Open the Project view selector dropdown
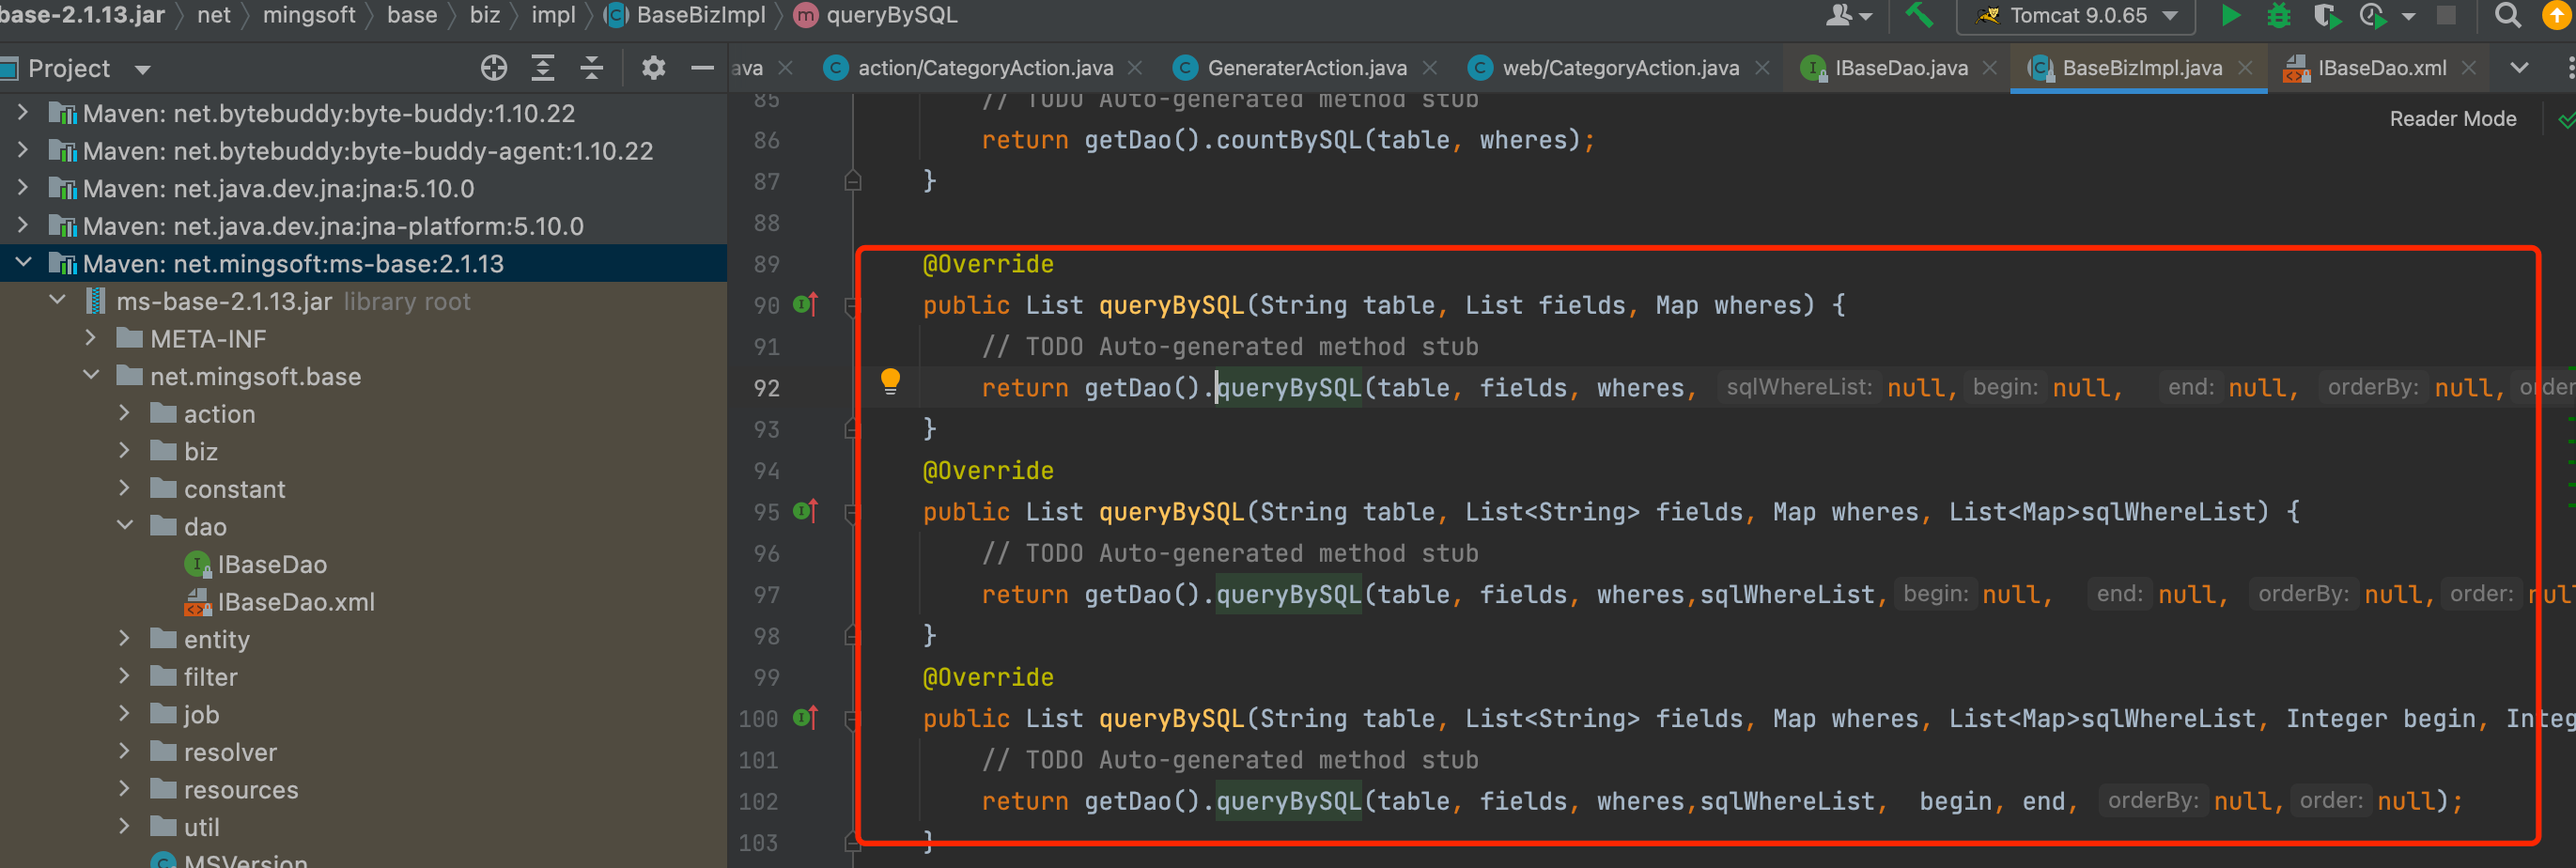 [143, 69]
